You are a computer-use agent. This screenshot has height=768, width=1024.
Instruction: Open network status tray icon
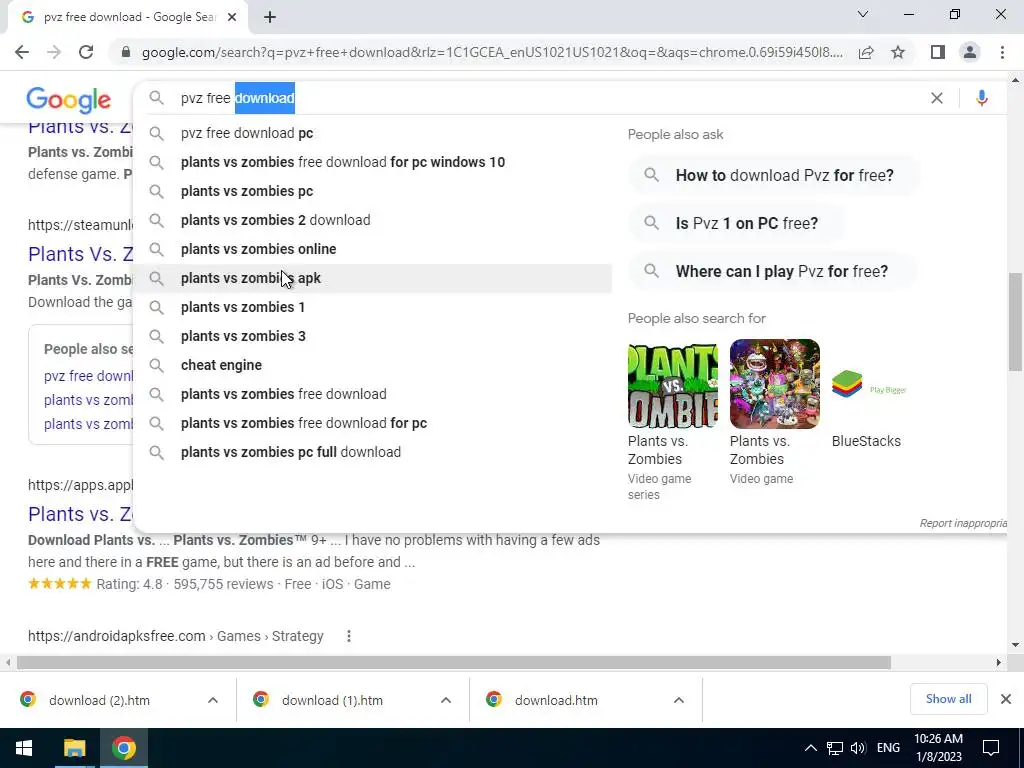point(835,748)
